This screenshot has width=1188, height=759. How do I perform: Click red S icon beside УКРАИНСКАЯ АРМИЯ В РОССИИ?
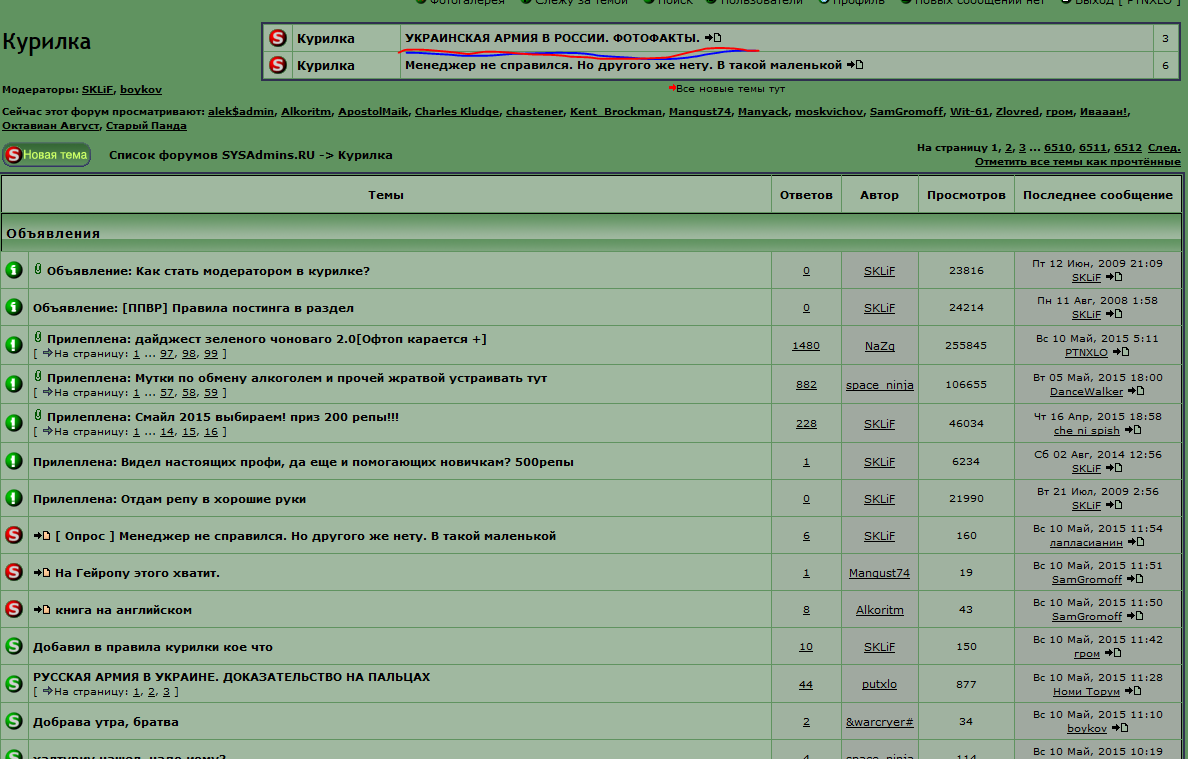click(x=278, y=38)
